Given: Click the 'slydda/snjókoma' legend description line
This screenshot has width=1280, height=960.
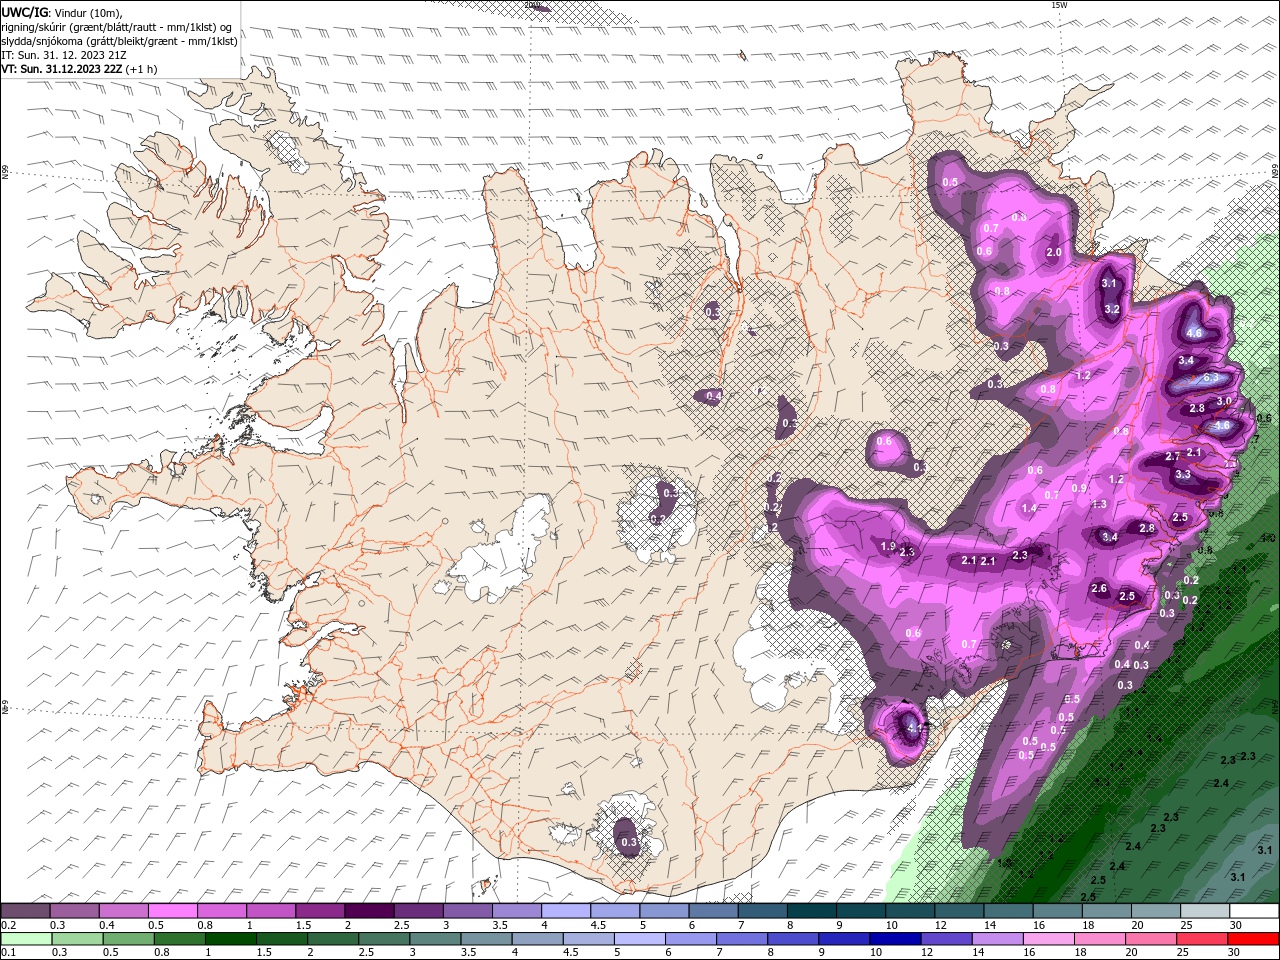Looking at the screenshot, I should click(x=119, y=41).
